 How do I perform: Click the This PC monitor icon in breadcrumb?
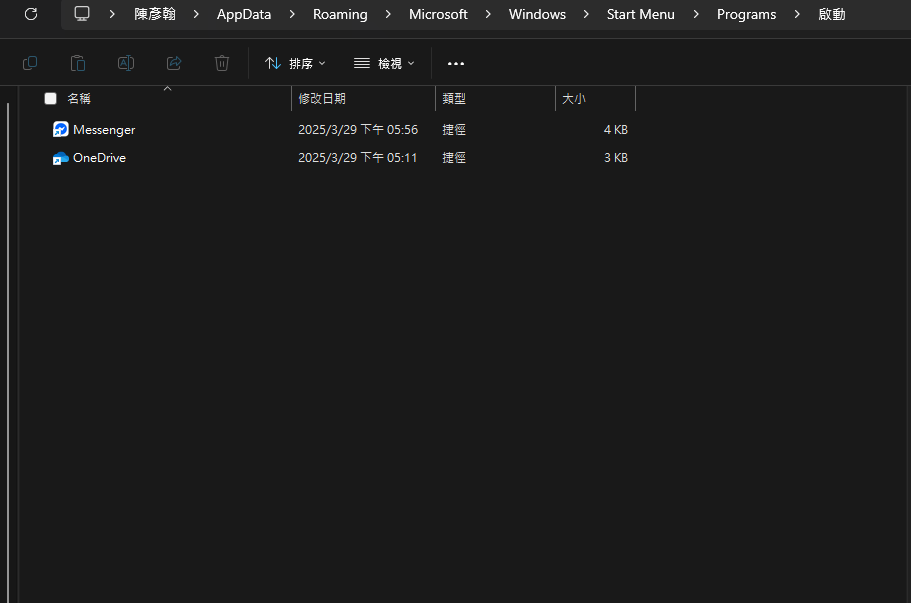click(x=82, y=14)
